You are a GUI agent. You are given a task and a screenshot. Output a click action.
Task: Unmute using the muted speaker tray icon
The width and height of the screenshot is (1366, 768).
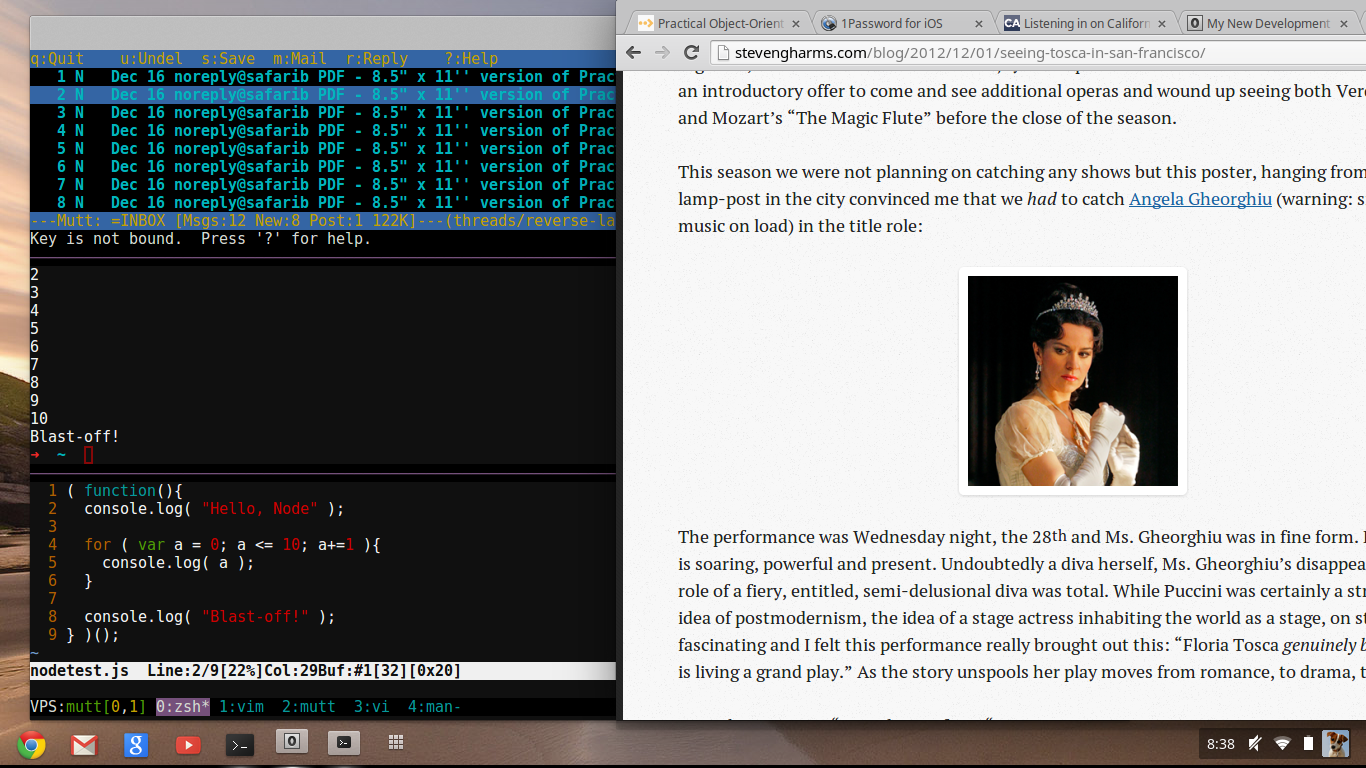[1255, 743]
